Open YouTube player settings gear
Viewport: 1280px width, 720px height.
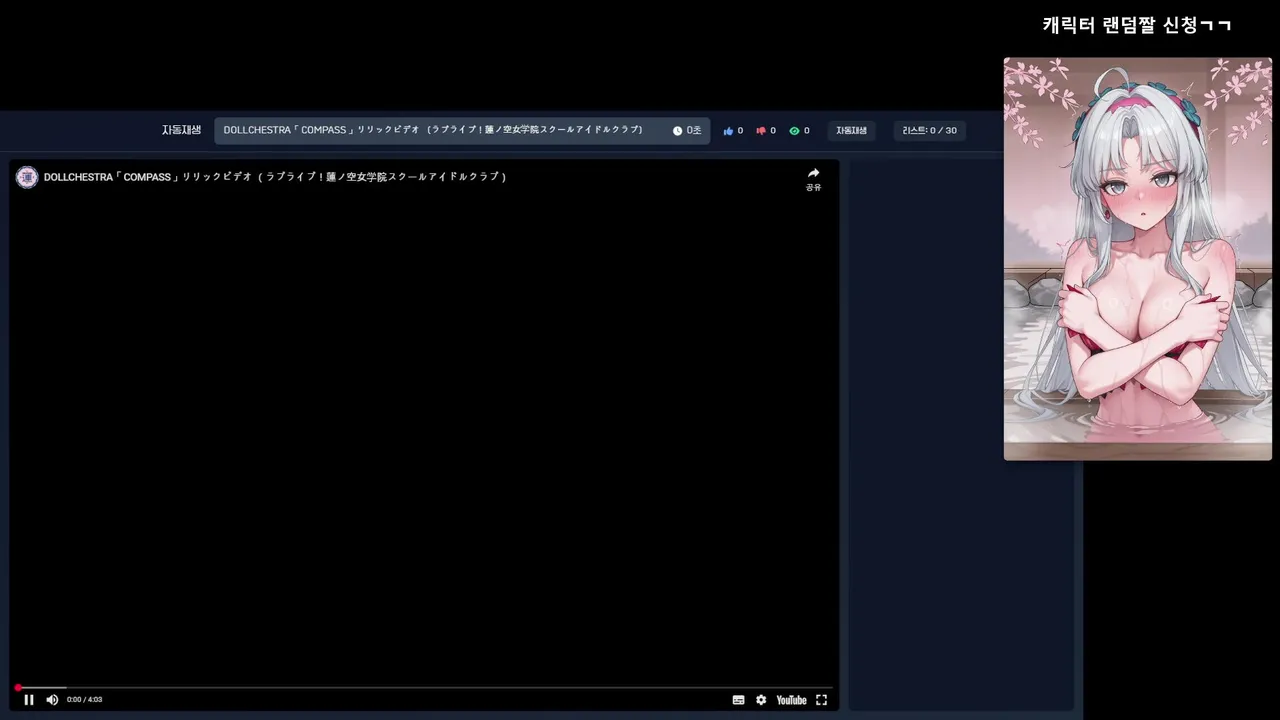pos(761,700)
